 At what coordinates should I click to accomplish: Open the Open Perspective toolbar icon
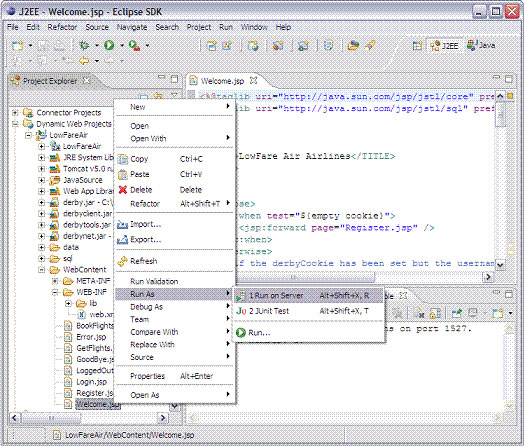tap(417, 45)
